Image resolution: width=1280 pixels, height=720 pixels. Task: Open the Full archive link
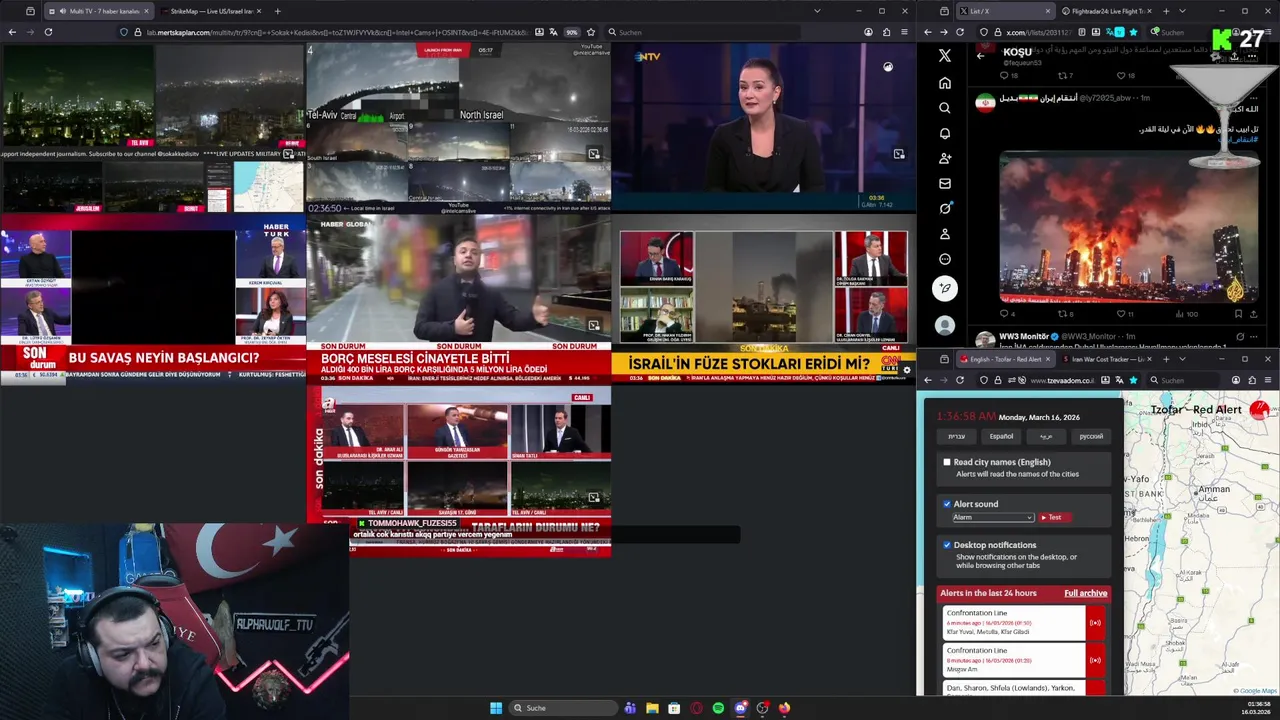click(1085, 593)
